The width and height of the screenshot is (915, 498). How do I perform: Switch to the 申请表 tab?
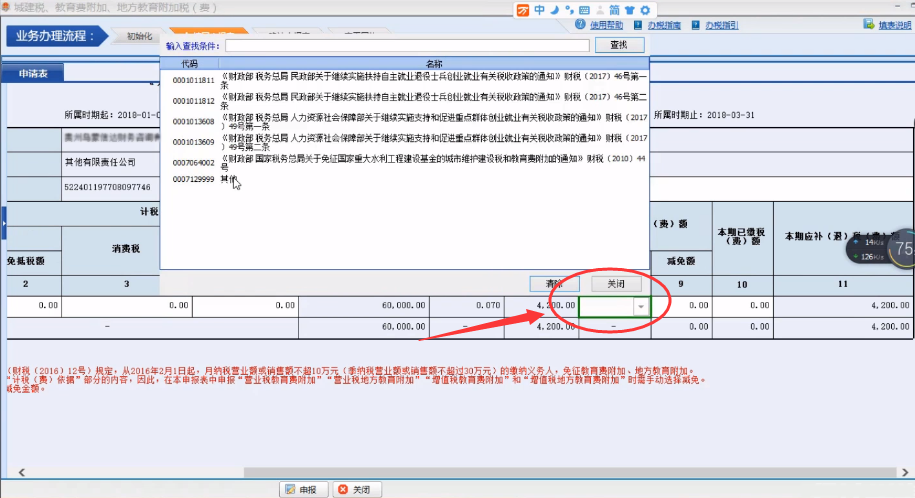click(33, 73)
